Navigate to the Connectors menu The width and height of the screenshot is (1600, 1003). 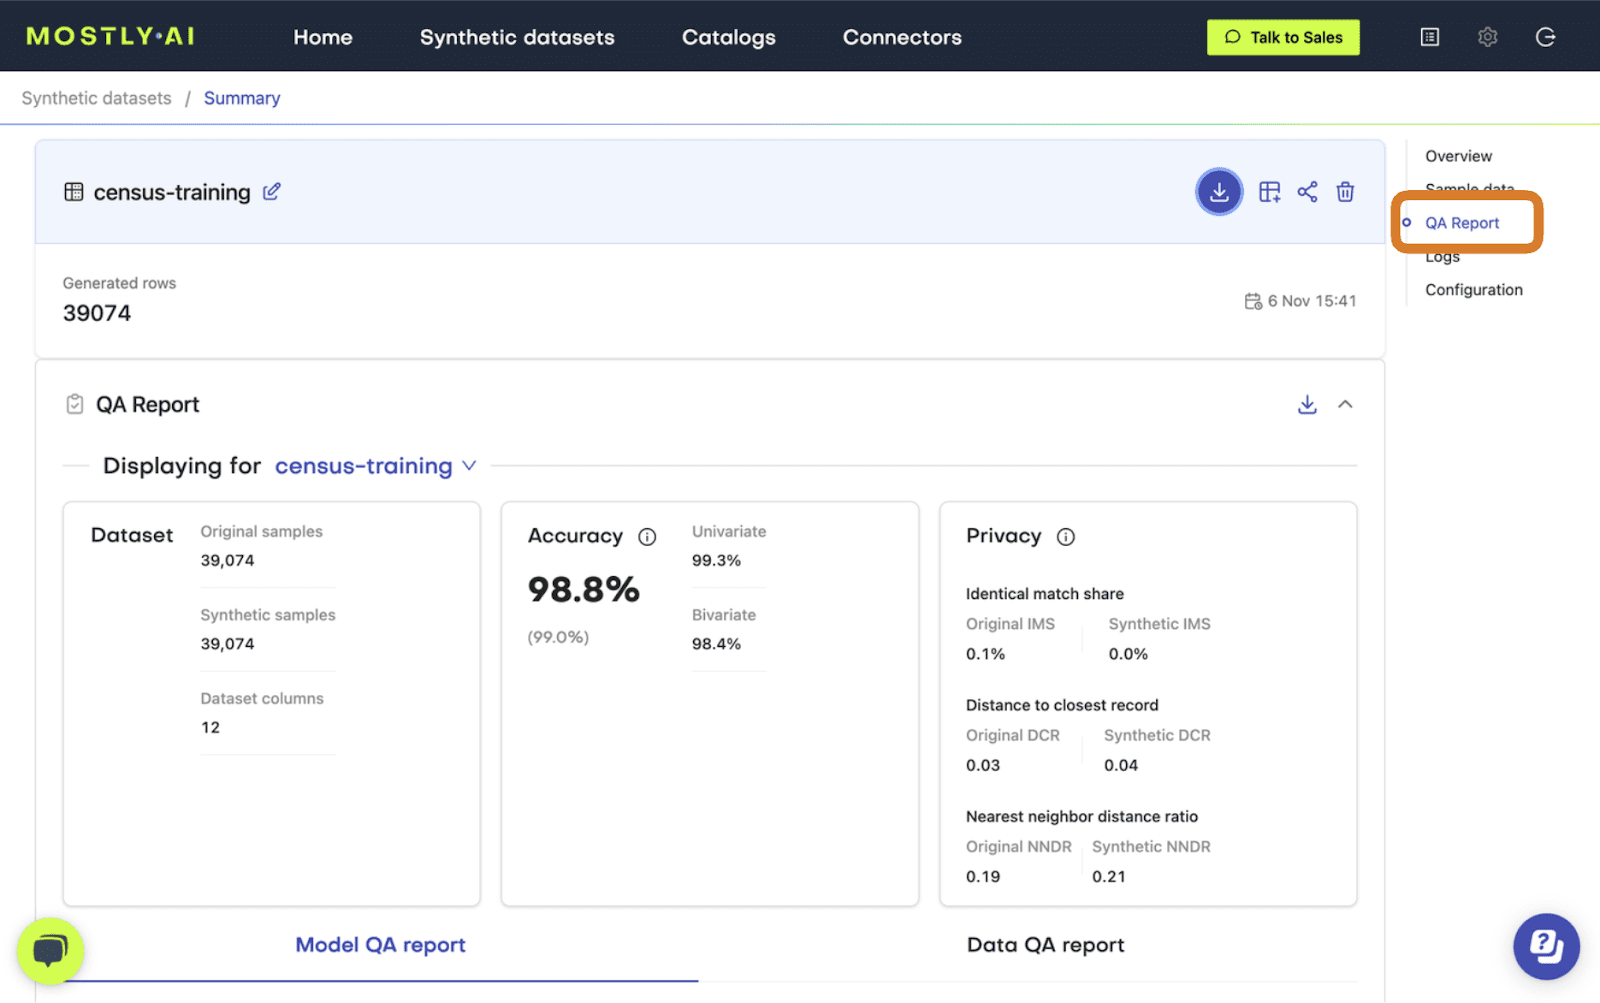click(x=901, y=37)
